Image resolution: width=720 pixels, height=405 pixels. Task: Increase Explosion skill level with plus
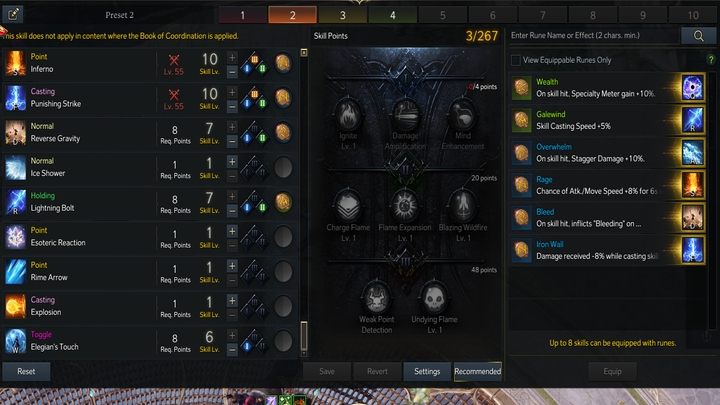[x=232, y=300]
